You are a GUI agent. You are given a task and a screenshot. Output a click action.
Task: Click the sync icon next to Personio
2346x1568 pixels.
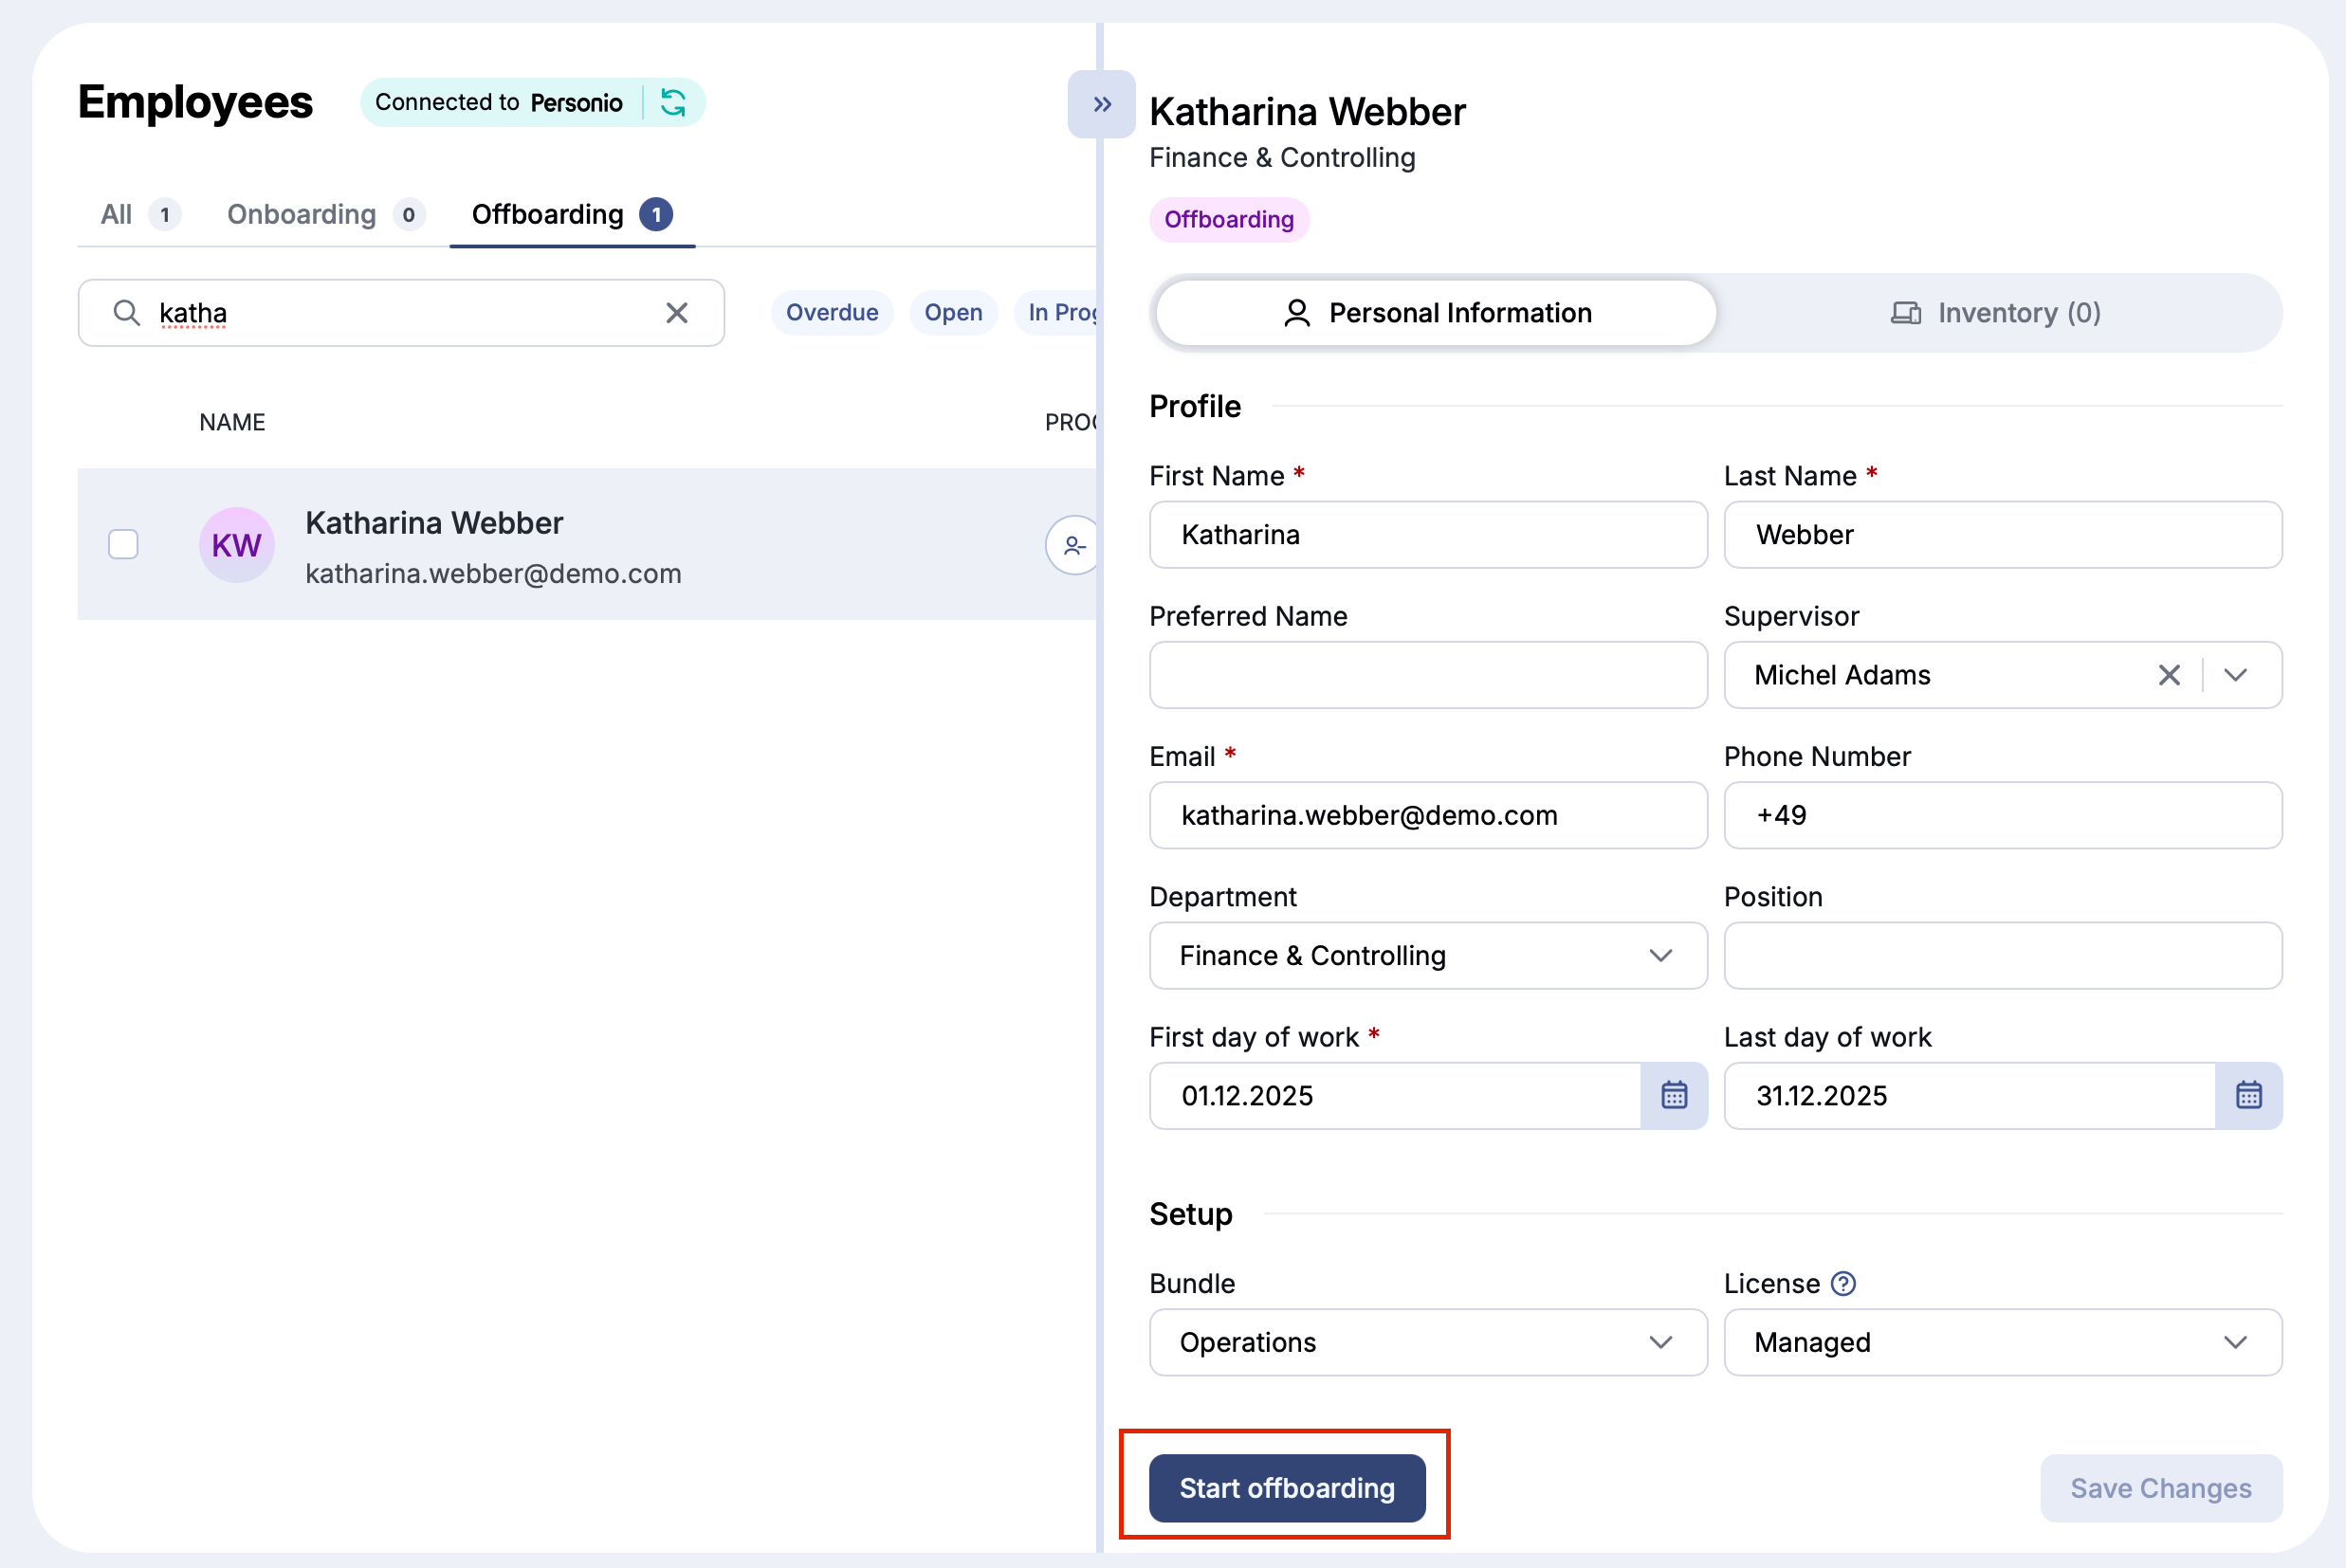(674, 102)
